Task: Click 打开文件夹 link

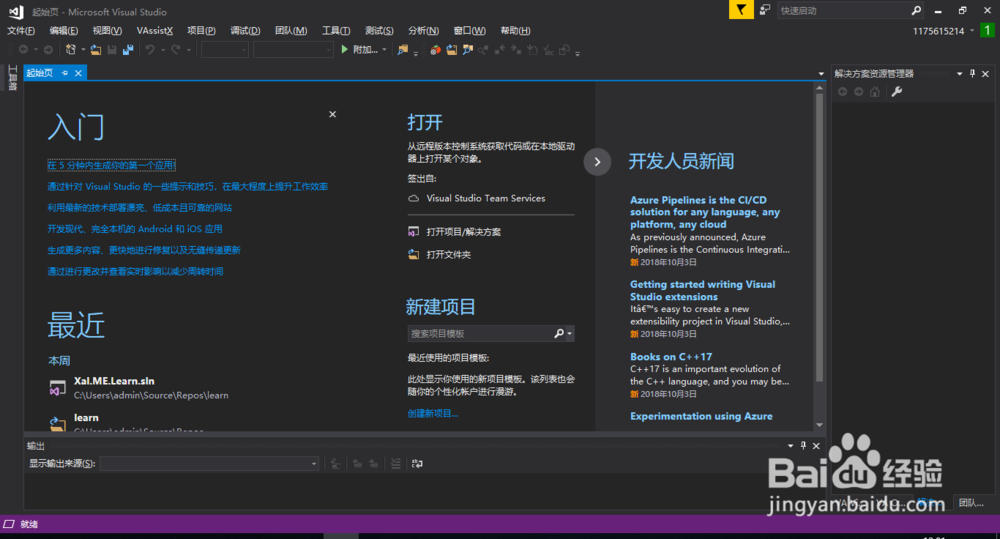Action: pos(448,255)
